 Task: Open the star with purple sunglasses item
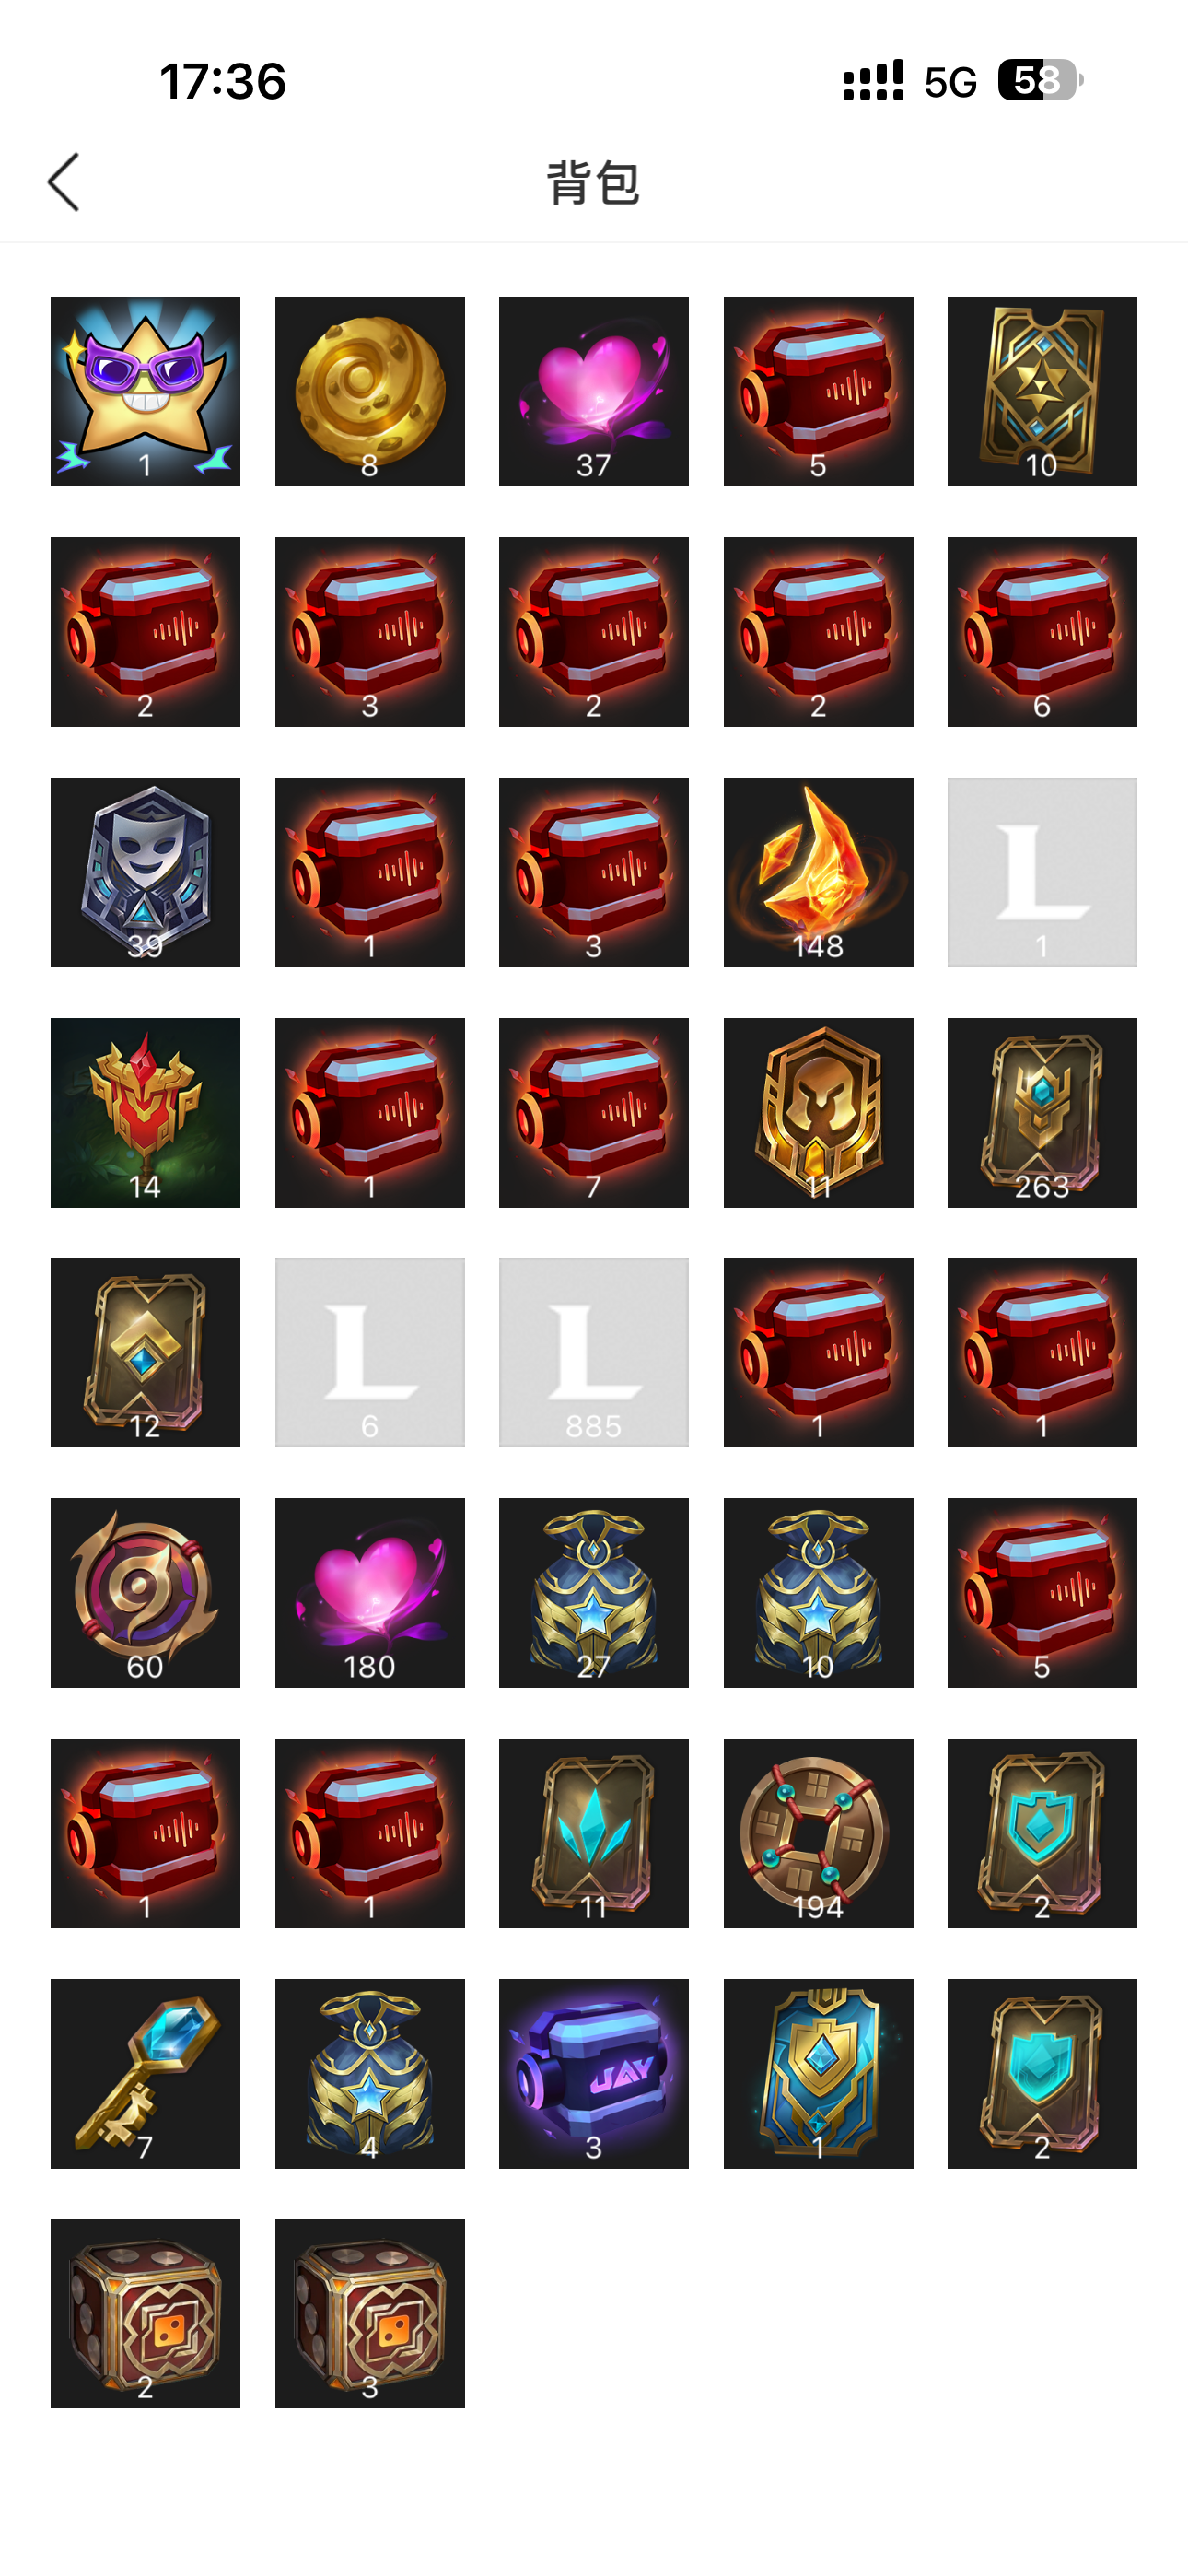(x=145, y=391)
